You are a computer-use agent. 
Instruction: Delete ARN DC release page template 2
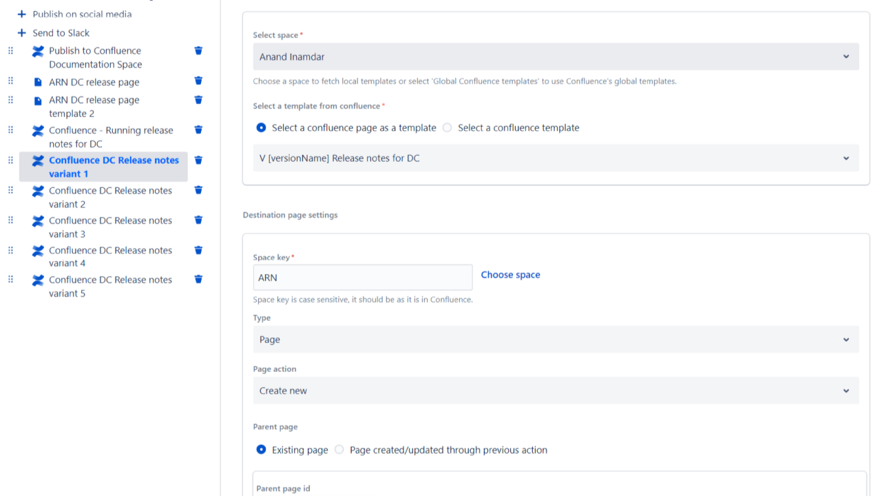pos(198,100)
